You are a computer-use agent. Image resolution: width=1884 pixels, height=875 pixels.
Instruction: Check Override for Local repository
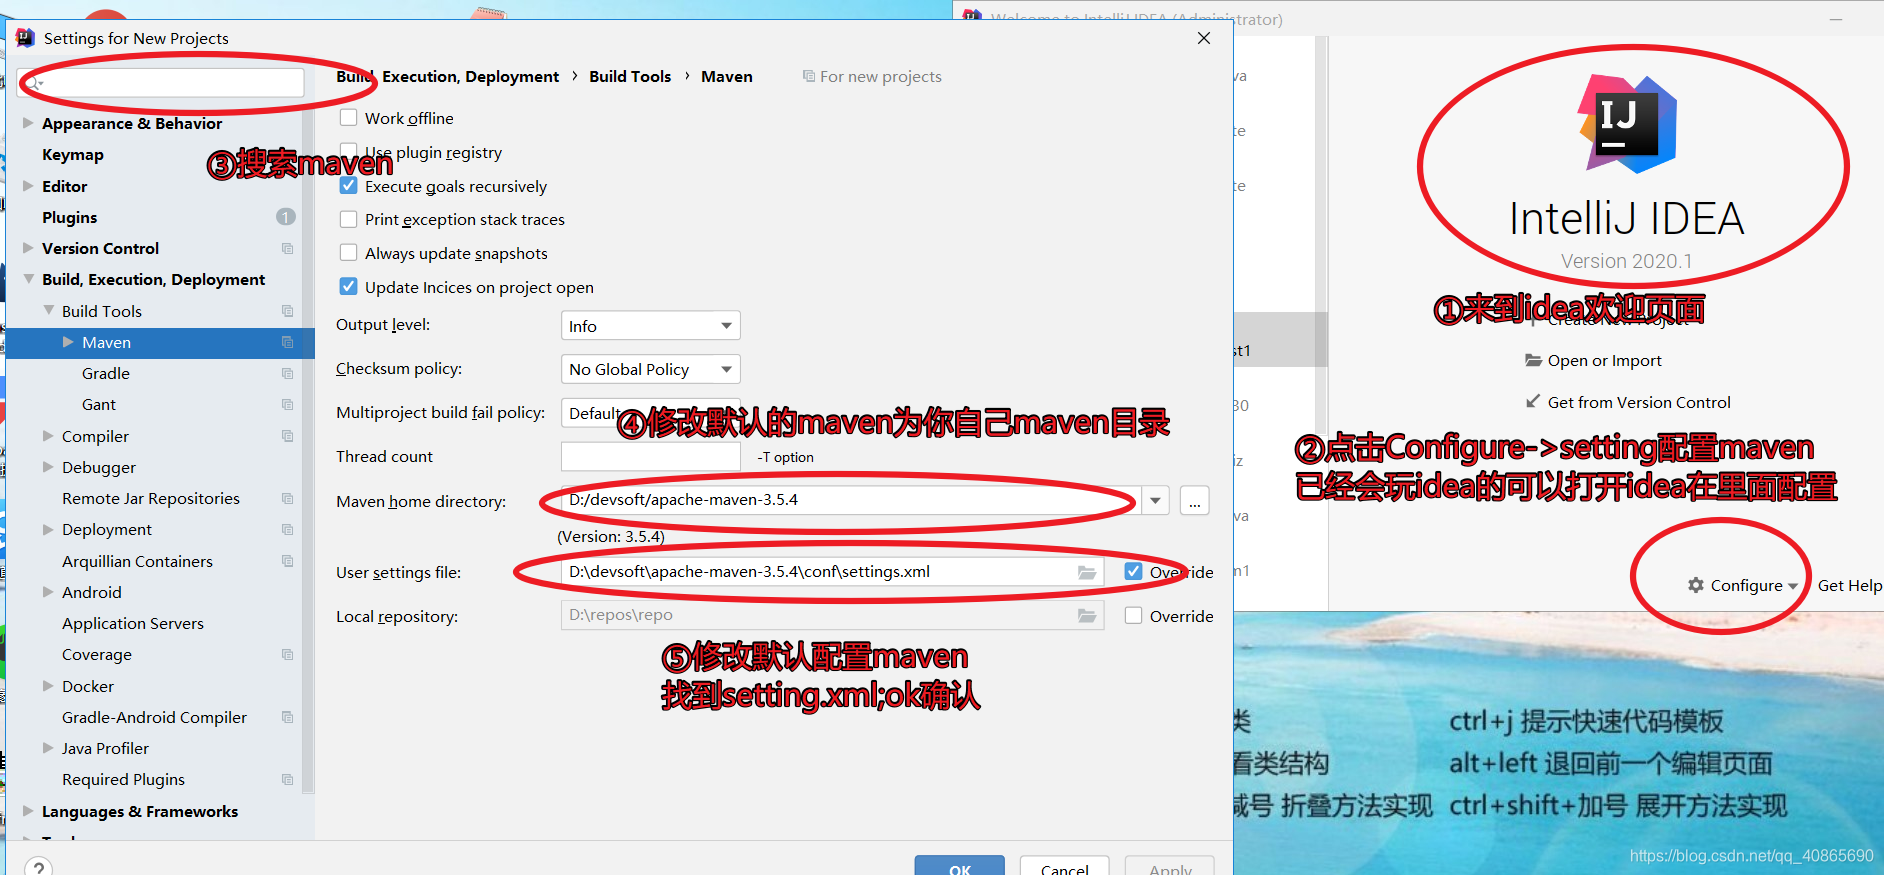tap(1133, 616)
